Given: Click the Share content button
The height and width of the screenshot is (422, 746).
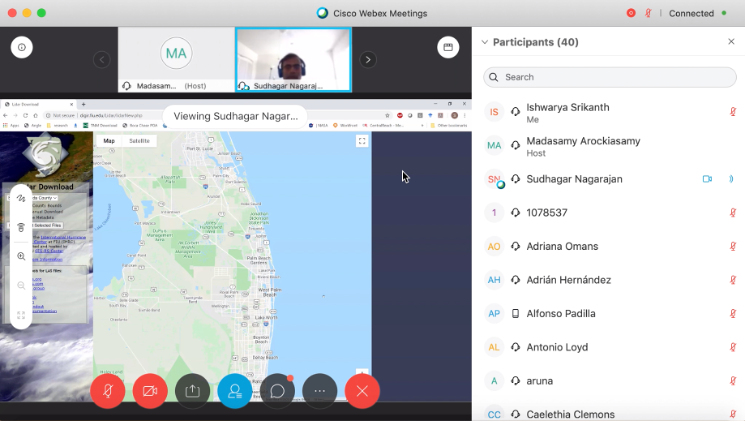Looking at the screenshot, I should tap(192, 391).
